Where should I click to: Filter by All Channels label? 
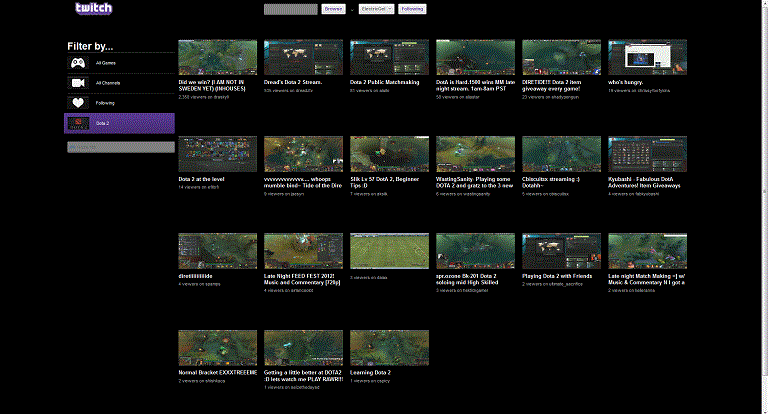[x=108, y=83]
